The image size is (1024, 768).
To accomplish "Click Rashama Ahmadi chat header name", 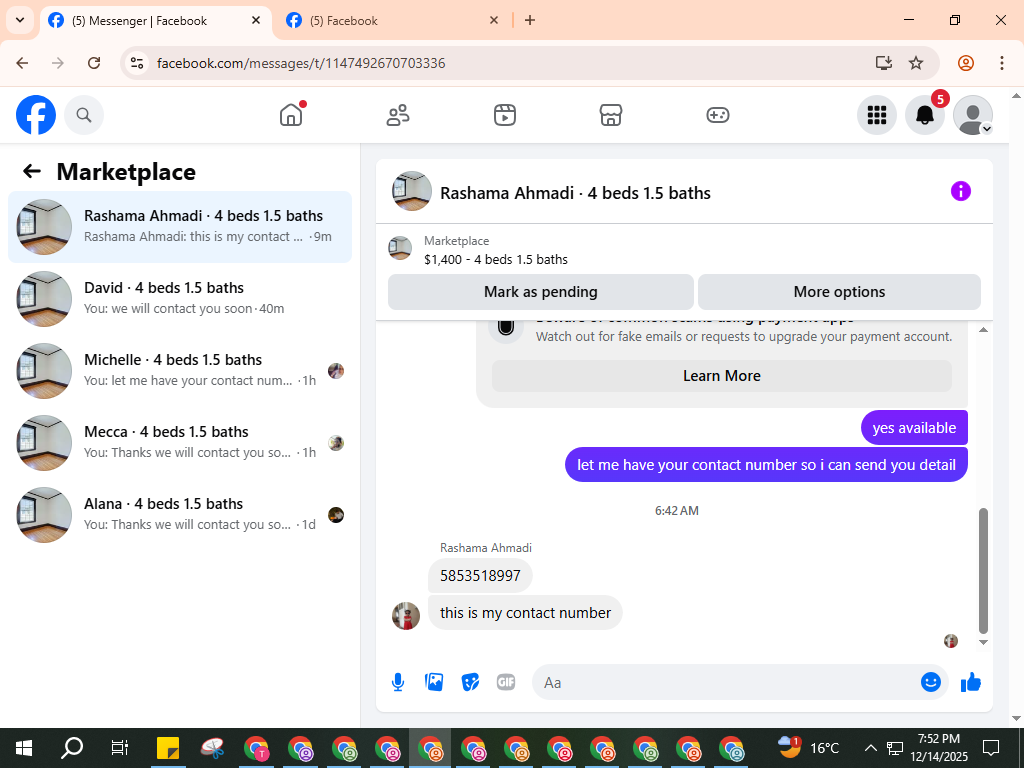I will pyautogui.click(x=575, y=193).
